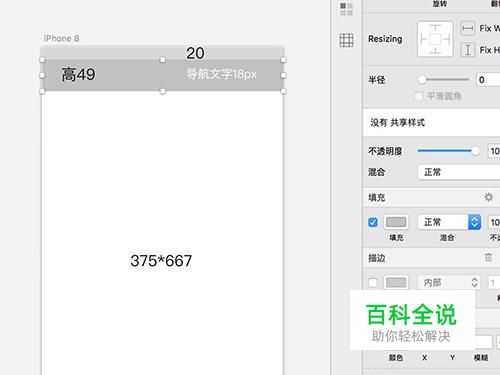
Task: Click the 半径 radius slider
Action: pyautogui.click(x=444, y=80)
